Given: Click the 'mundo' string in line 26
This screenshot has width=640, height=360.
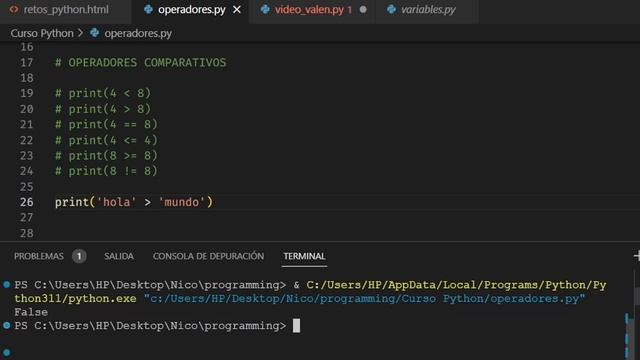Looking at the screenshot, I should coord(182,202).
